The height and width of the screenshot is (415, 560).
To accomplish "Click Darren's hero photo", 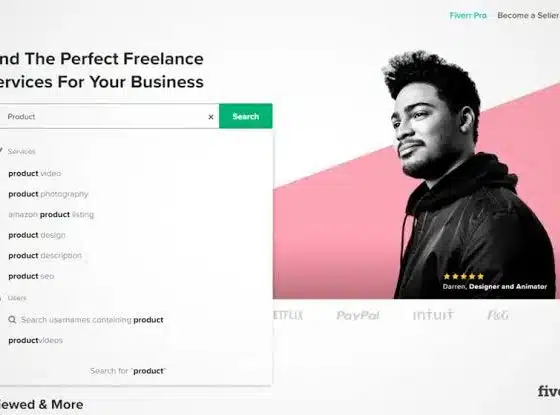I will pos(468,175).
